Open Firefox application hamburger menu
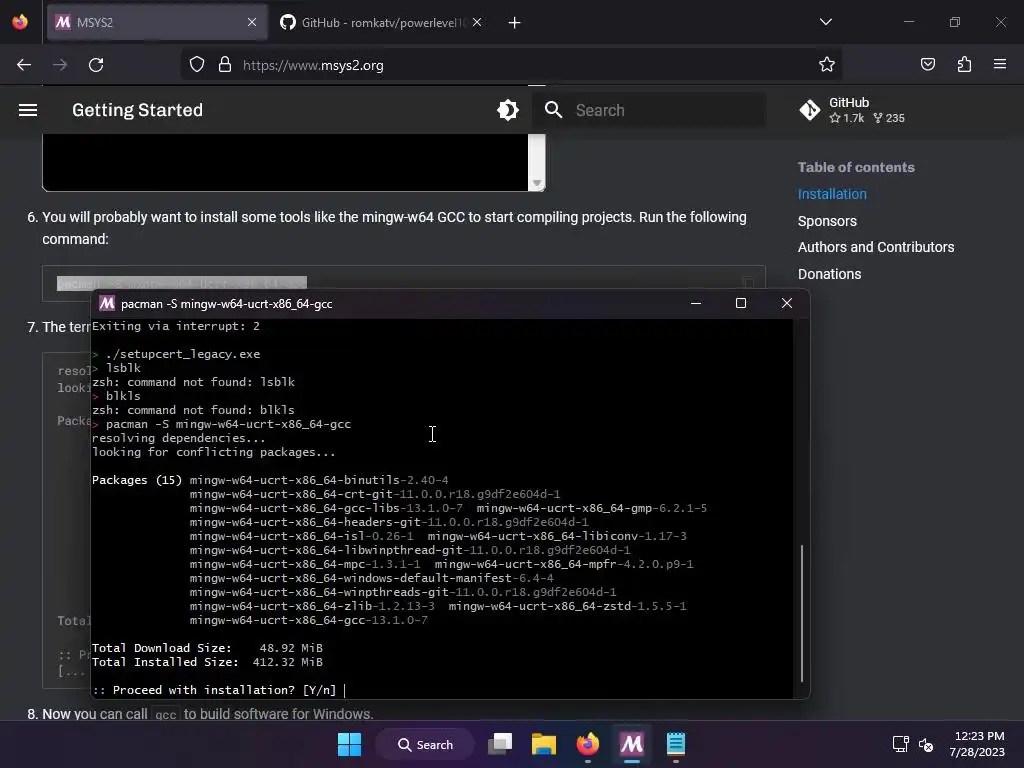This screenshot has width=1024, height=768. pos(1000,64)
